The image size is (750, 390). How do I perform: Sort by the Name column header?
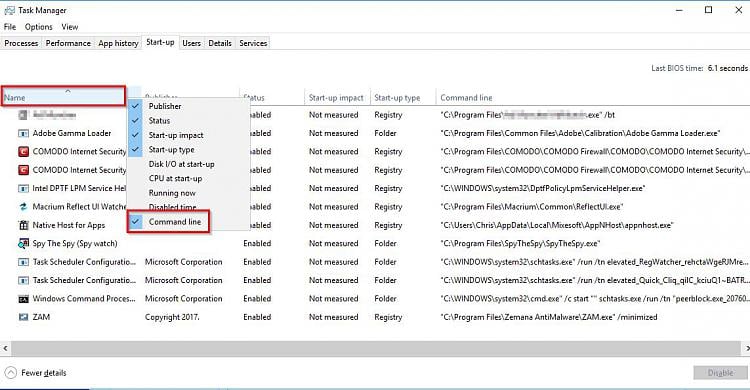64,96
